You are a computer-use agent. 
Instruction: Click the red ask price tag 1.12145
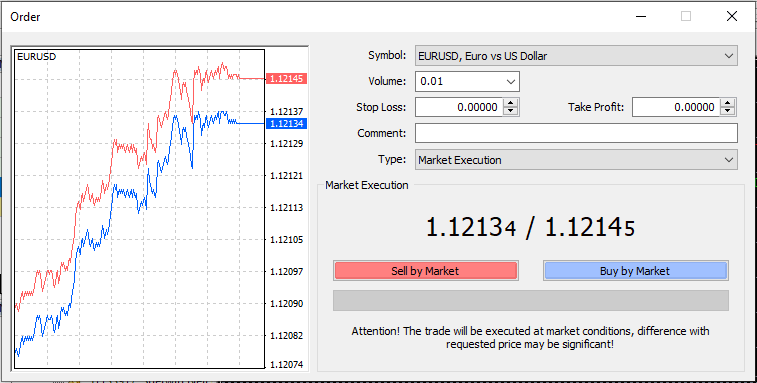(286, 79)
